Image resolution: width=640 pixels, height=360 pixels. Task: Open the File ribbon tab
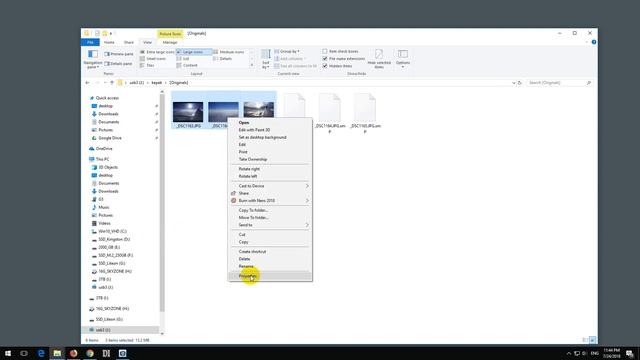(90, 42)
